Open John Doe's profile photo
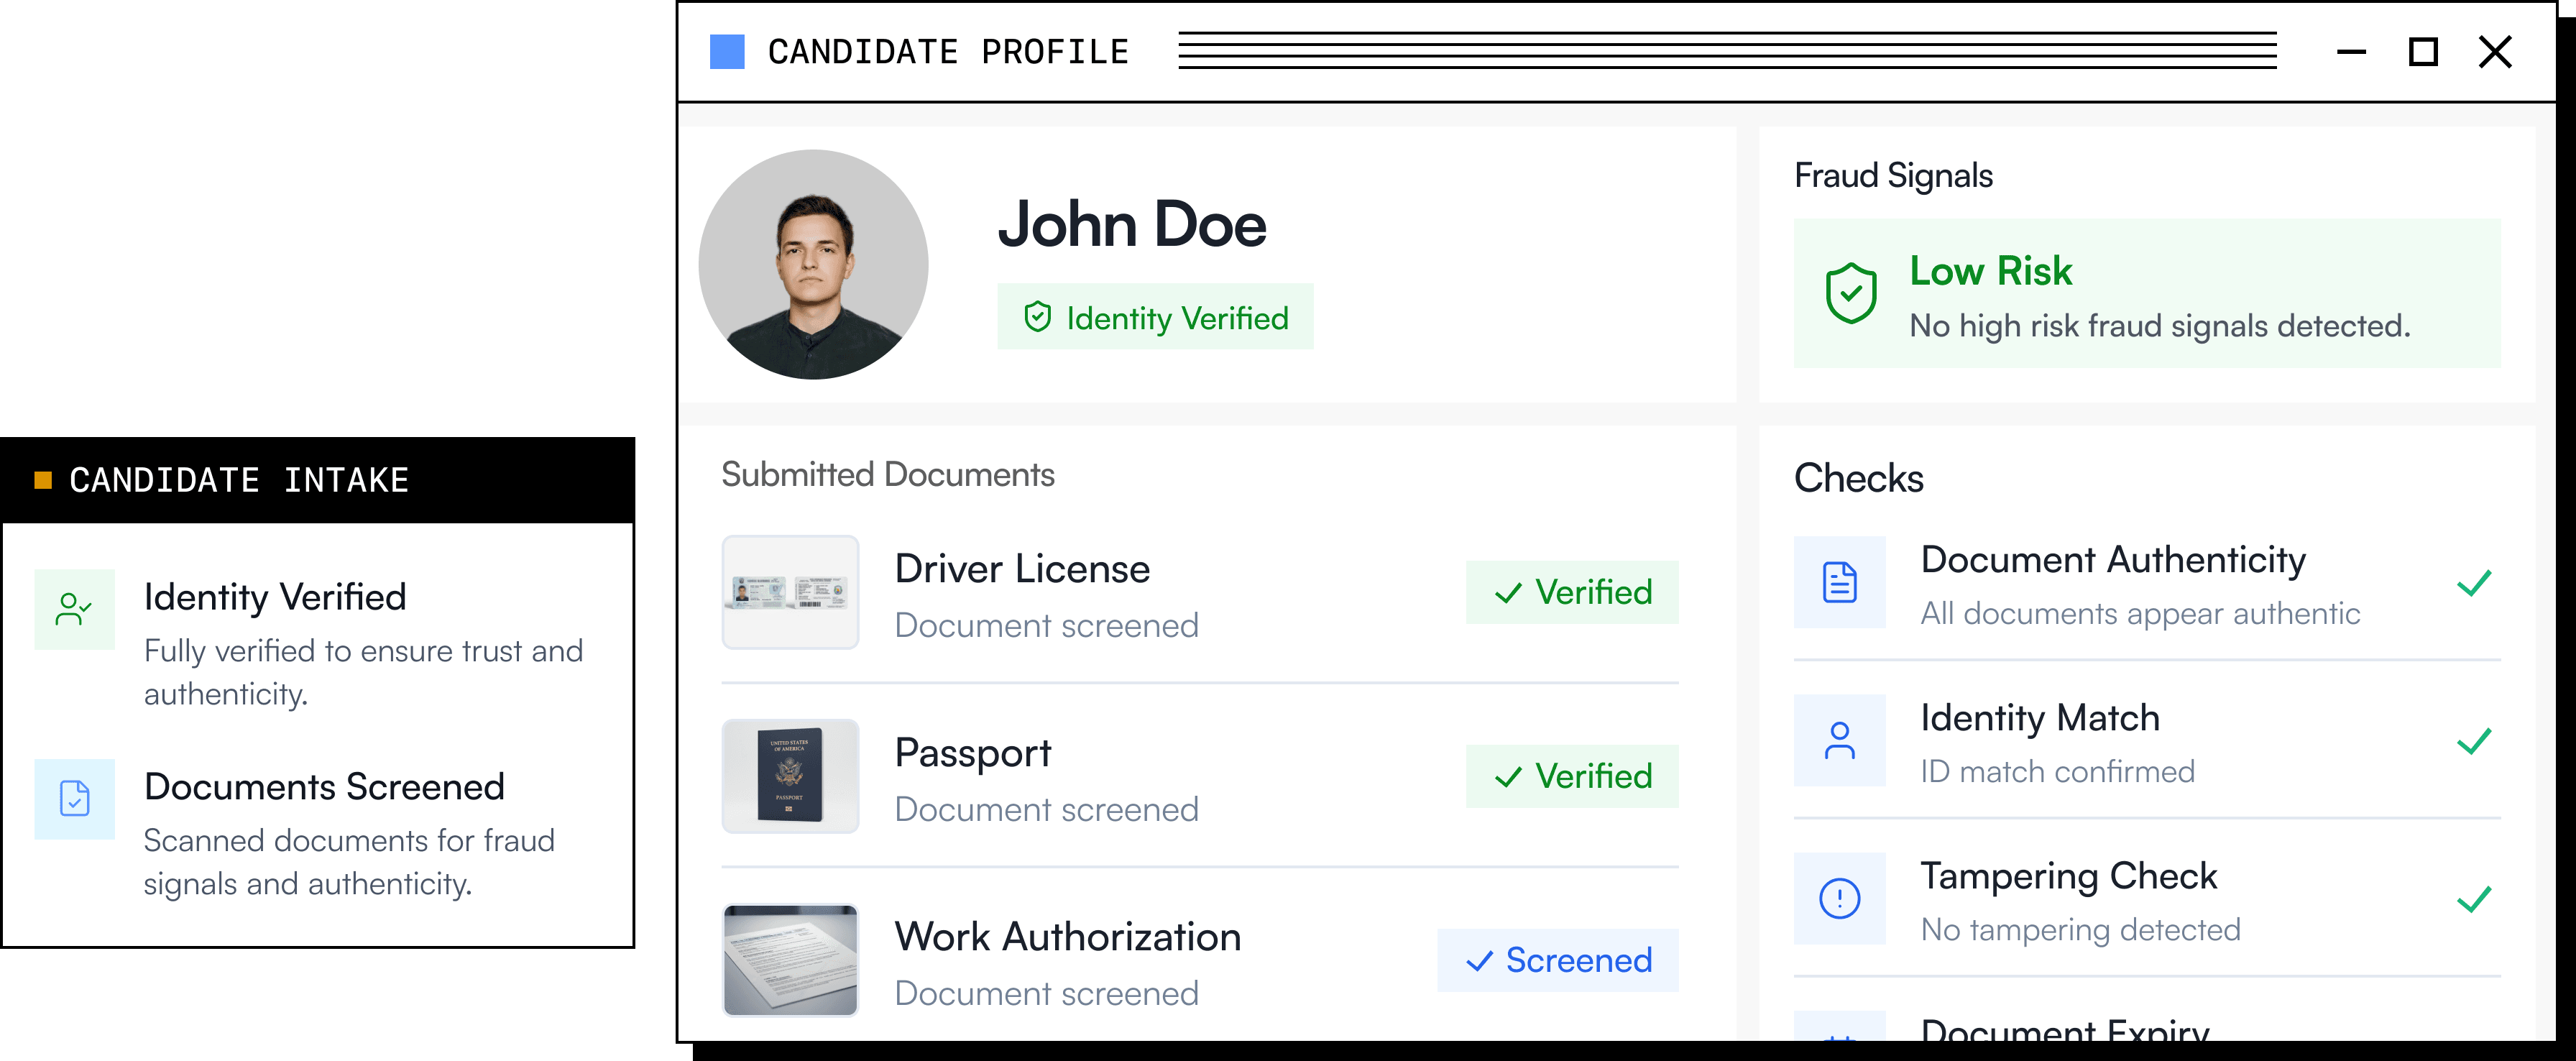The height and width of the screenshot is (1061, 2576). [x=813, y=265]
